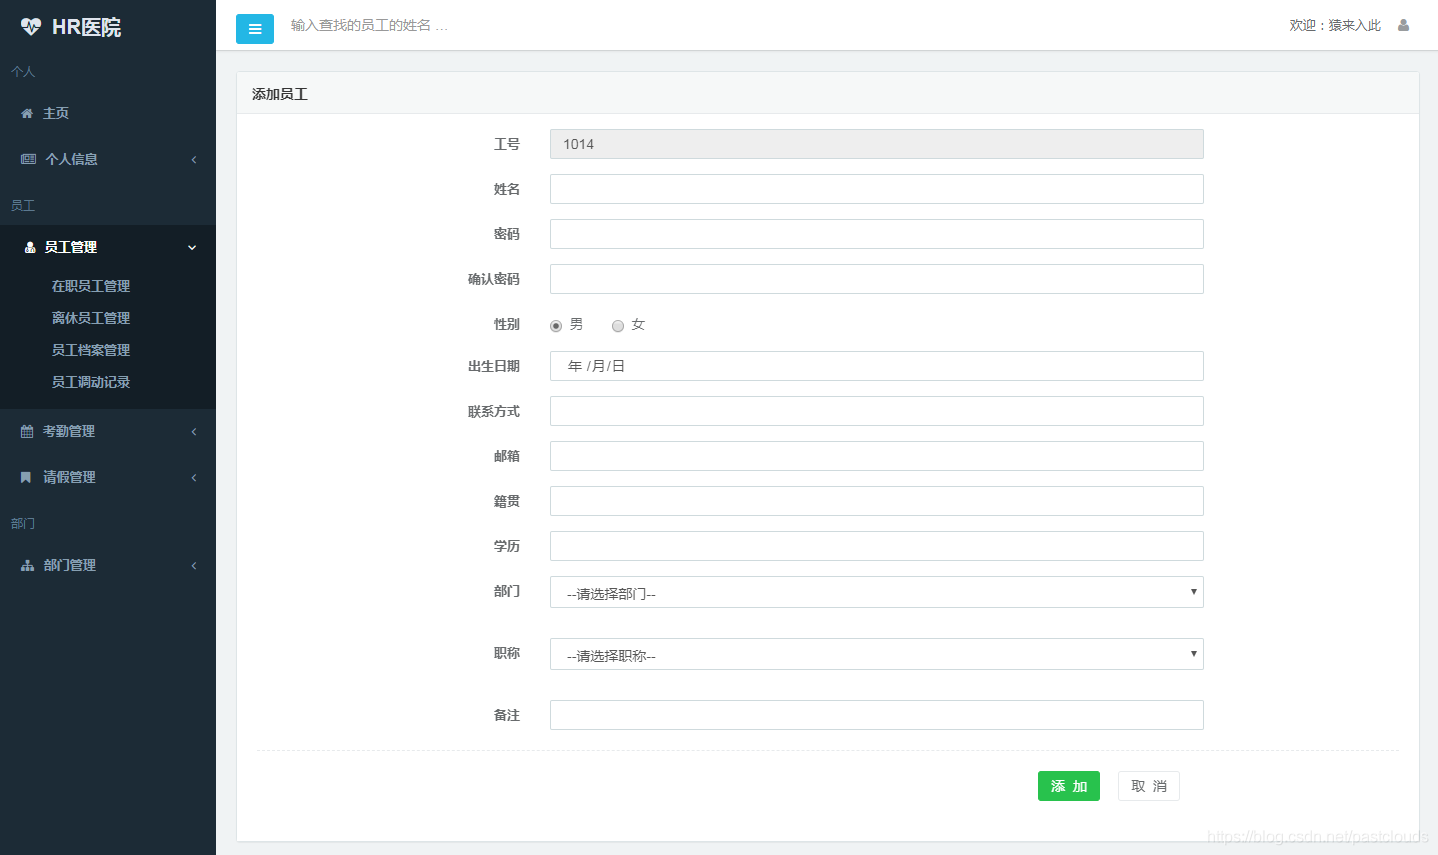The width and height of the screenshot is (1438, 855).
Task: Select the 男 radio button
Action: 556,326
